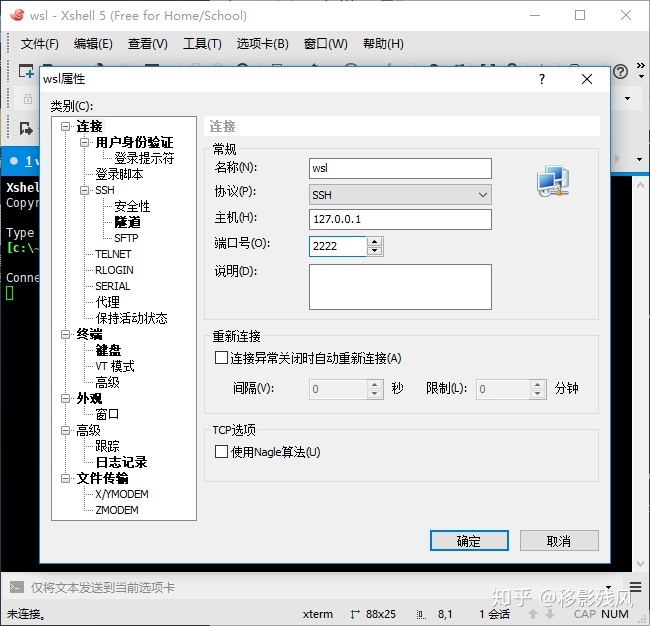Click the Xshell help question mark icon
650x626 pixels.
point(620,72)
